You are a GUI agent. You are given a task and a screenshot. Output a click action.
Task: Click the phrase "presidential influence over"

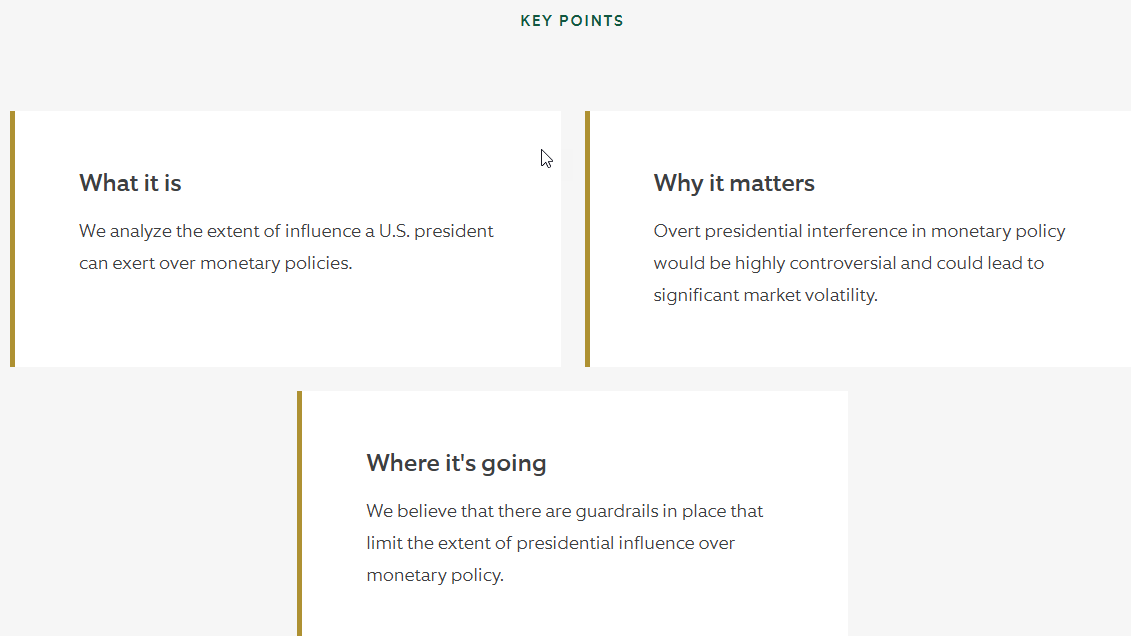[x=625, y=543]
